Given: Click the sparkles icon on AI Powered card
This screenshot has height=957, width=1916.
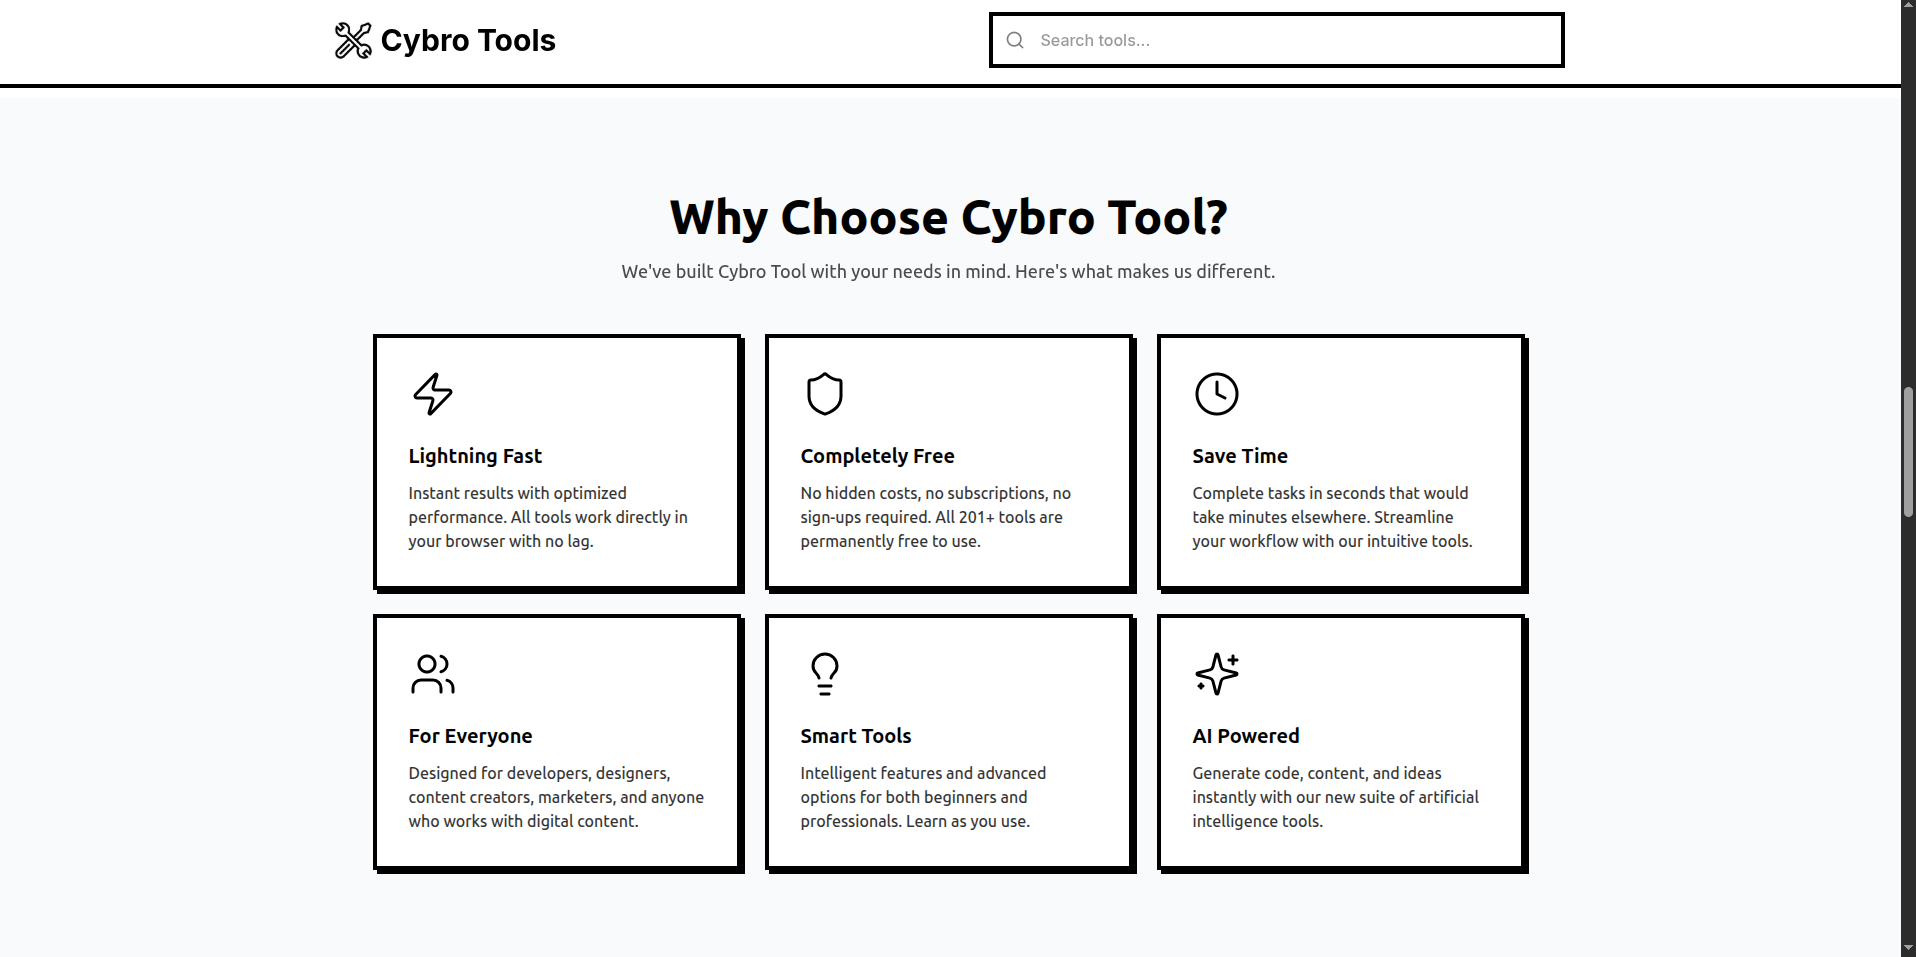Looking at the screenshot, I should [1216, 674].
